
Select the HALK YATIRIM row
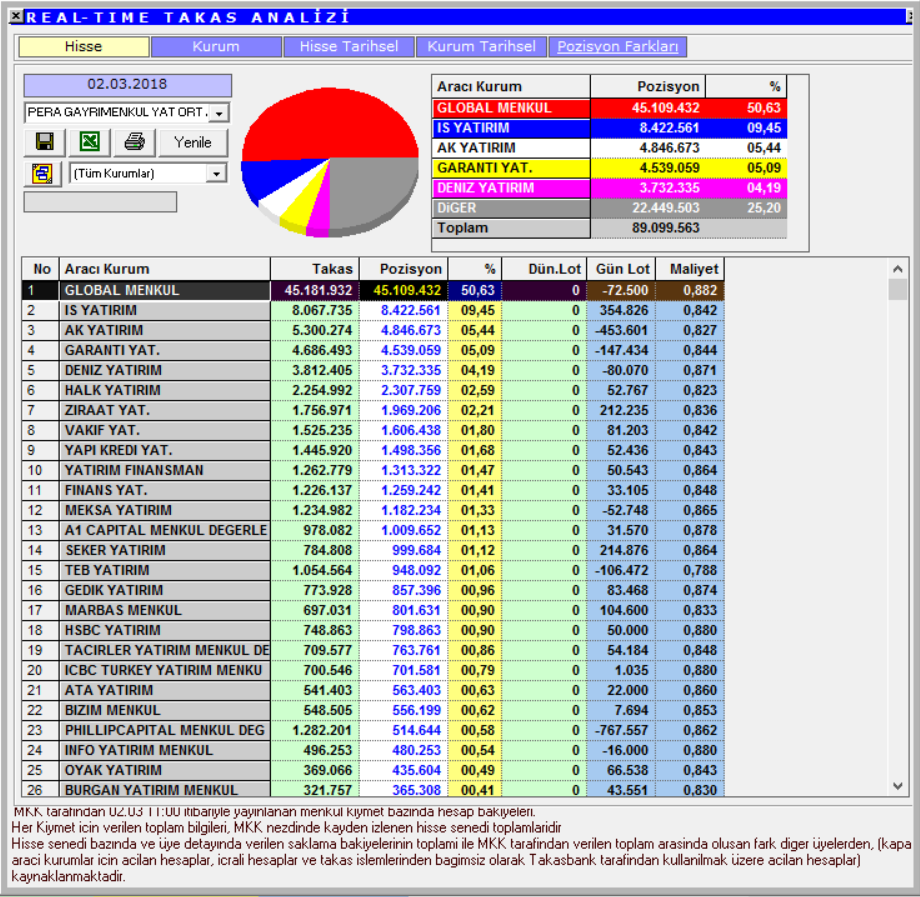(373, 390)
